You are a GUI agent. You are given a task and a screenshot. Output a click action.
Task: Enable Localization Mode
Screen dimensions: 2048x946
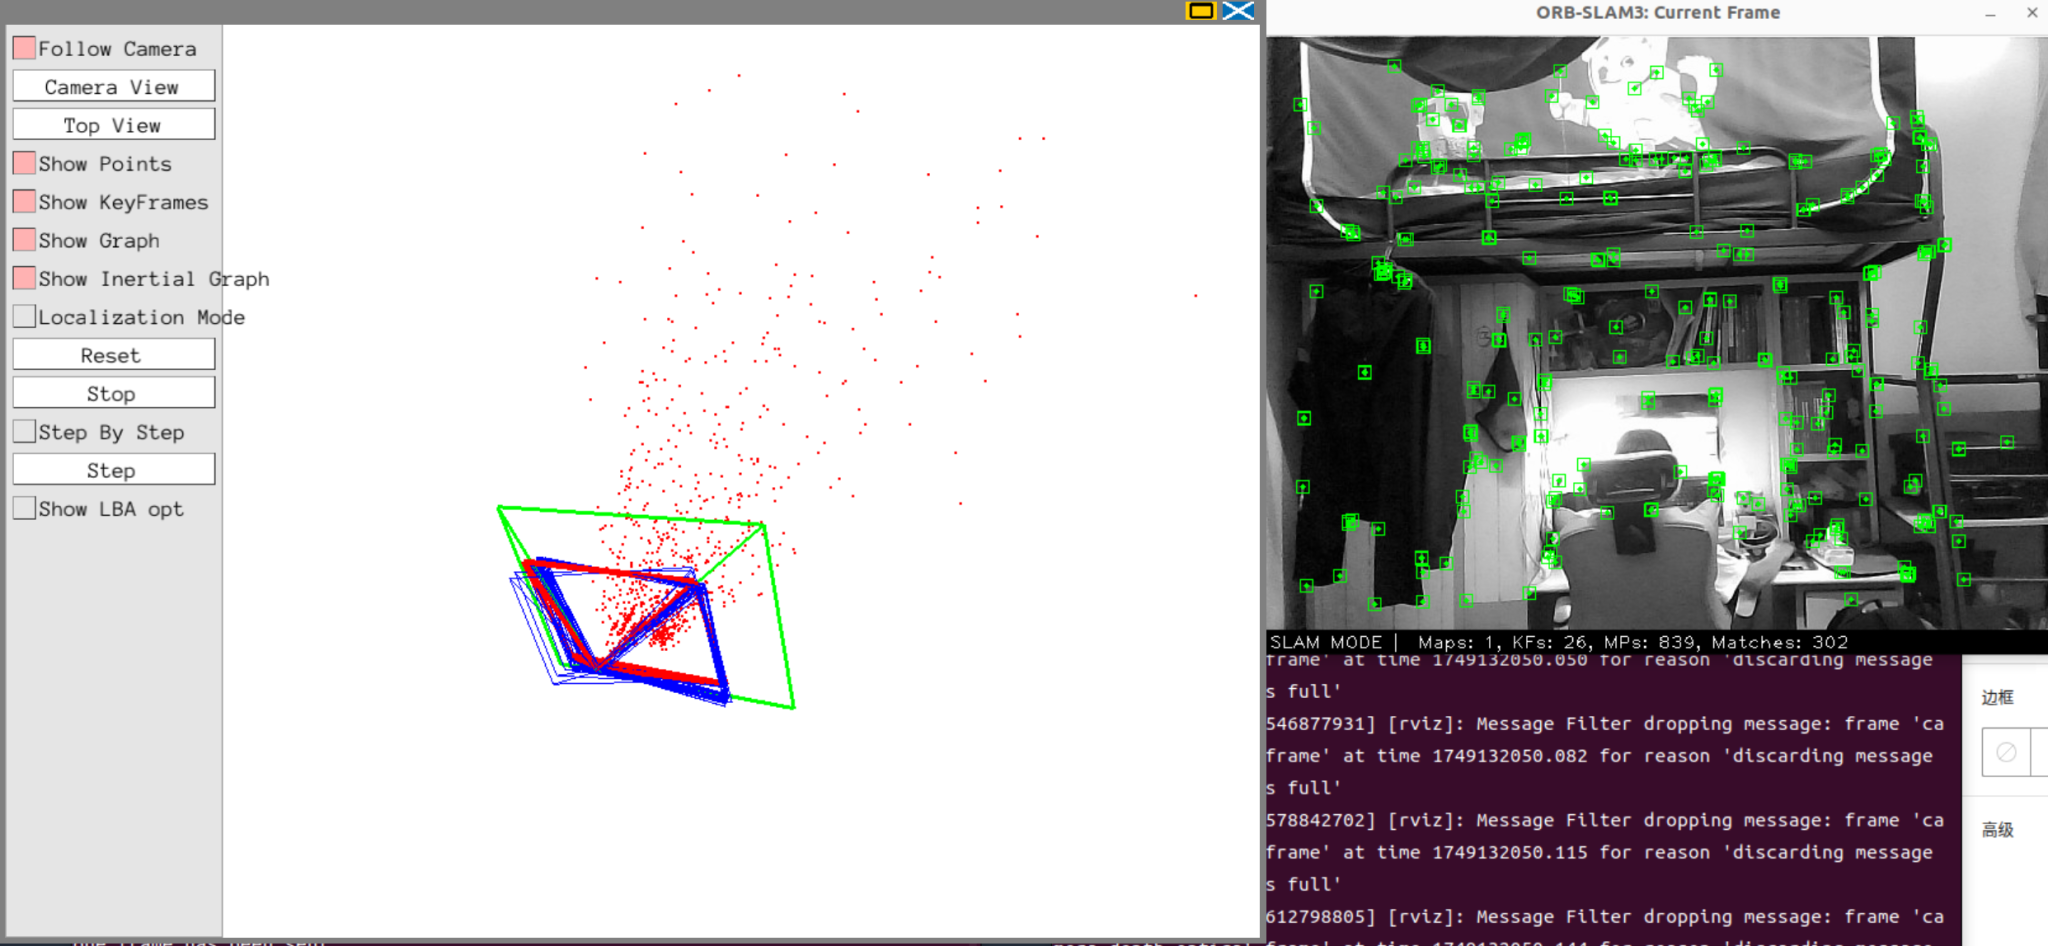(x=25, y=317)
